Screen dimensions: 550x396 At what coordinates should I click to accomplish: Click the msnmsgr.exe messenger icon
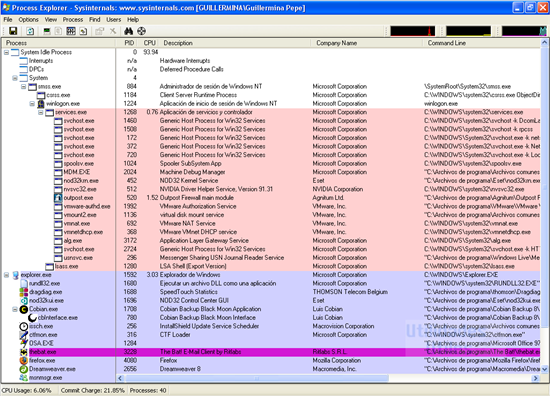24,378
